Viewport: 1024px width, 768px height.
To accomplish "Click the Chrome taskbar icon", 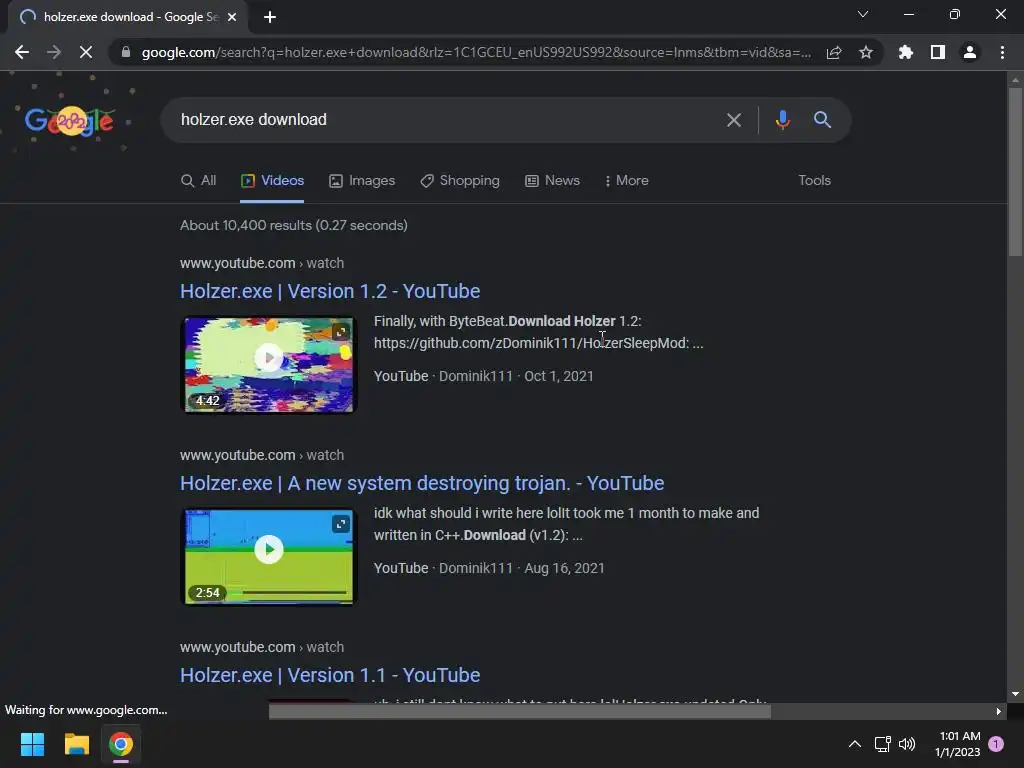I will 121,744.
